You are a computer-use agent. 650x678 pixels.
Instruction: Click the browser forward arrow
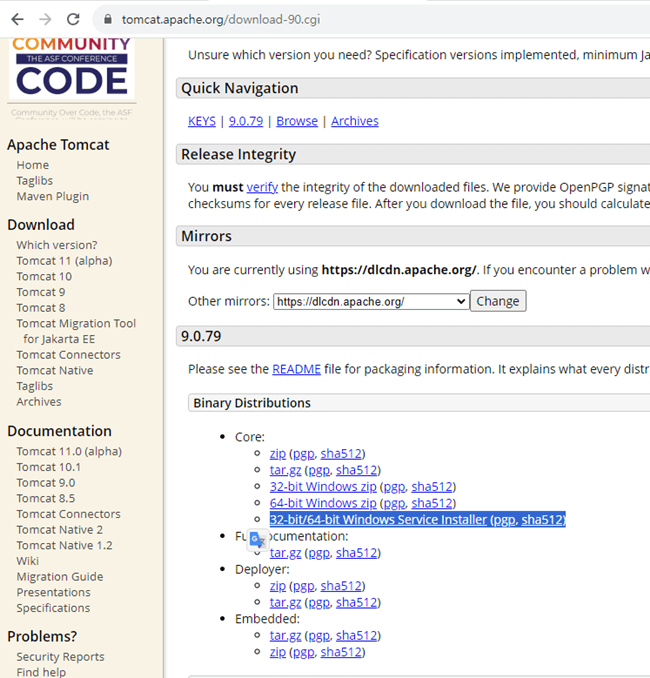pos(45,19)
